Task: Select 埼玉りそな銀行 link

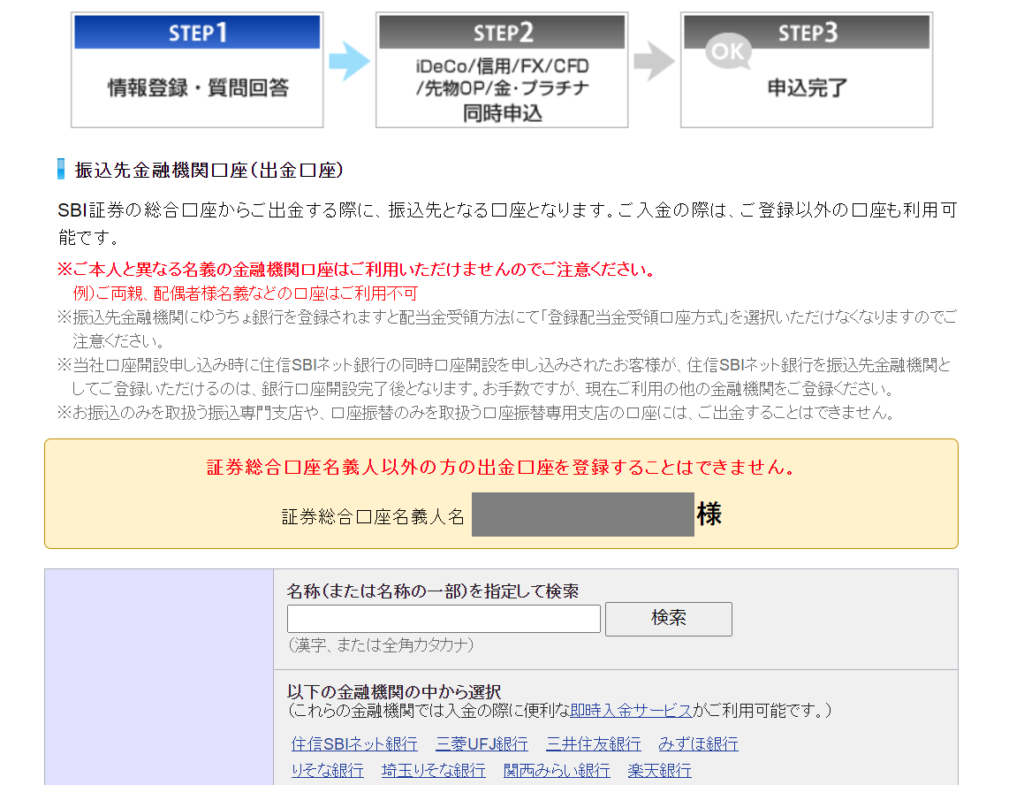Action: point(434,771)
